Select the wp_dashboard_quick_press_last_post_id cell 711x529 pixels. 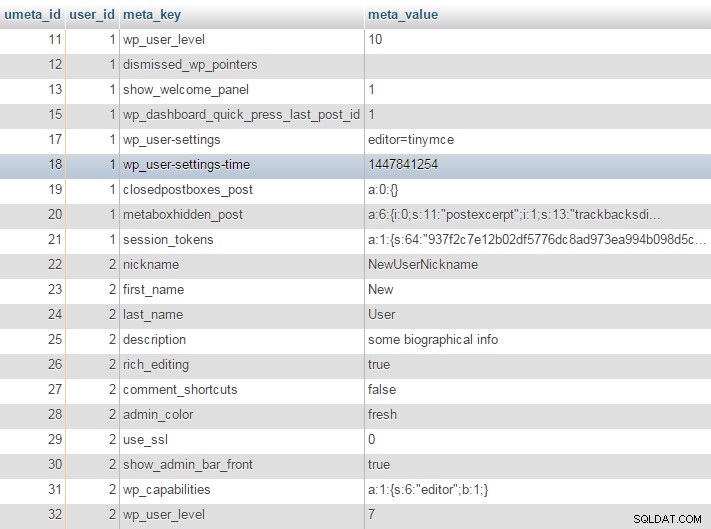[241, 114]
